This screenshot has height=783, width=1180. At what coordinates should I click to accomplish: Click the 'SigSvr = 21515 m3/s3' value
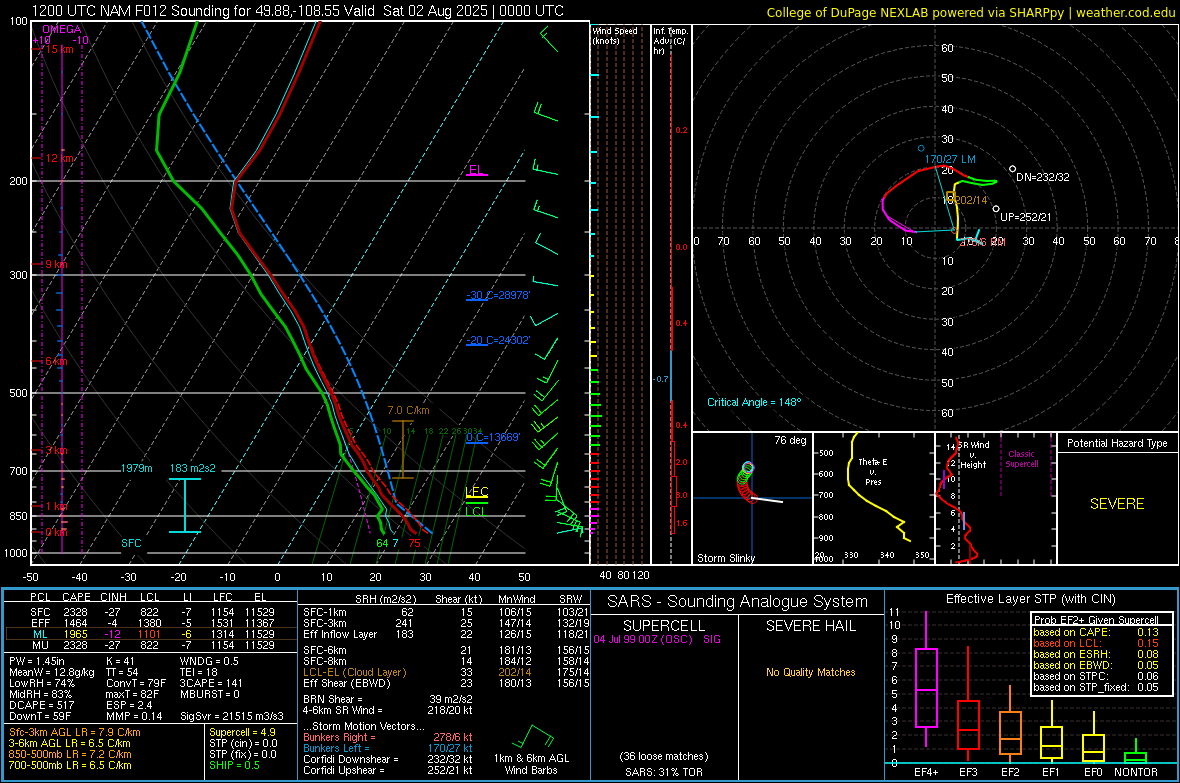click(232, 716)
